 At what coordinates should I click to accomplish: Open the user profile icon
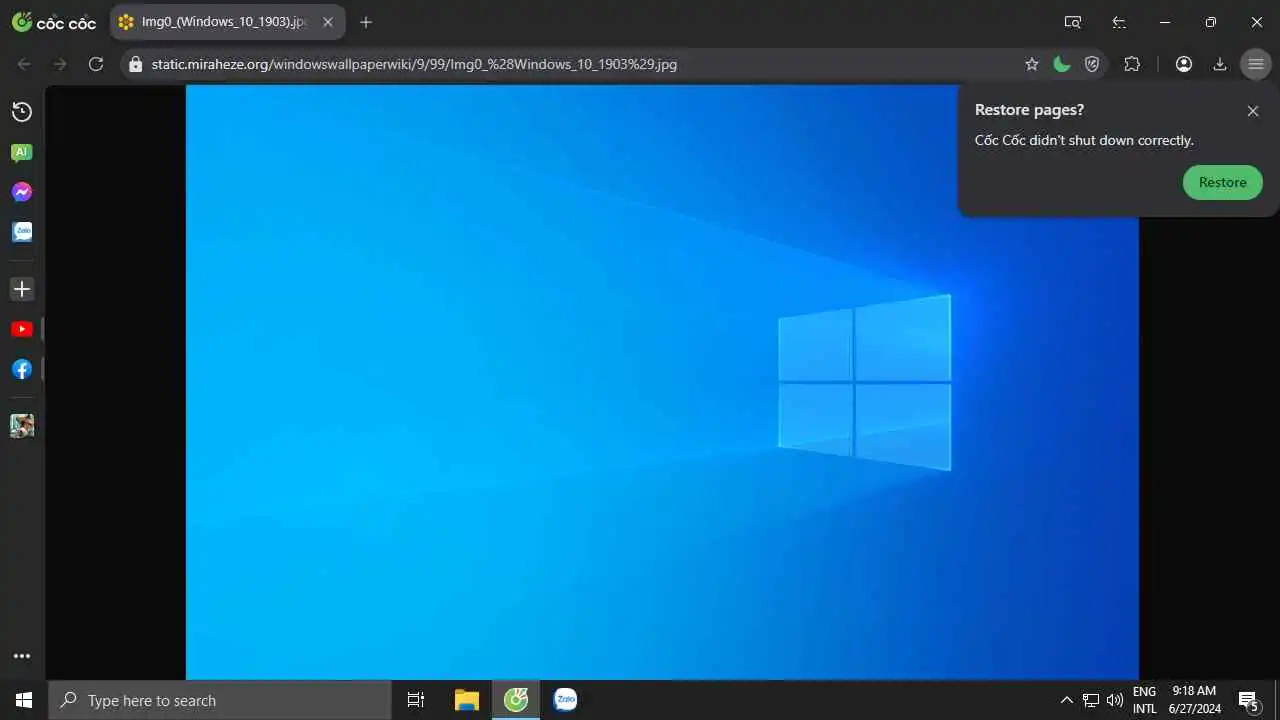click(x=1184, y=64)
